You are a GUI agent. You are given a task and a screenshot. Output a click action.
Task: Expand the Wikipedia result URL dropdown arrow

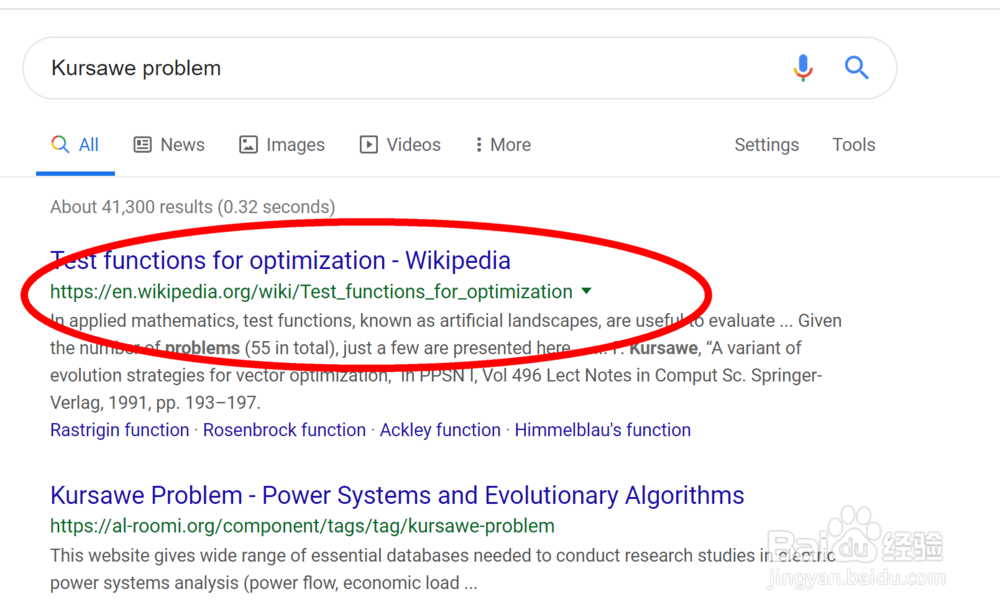point(586,291)
